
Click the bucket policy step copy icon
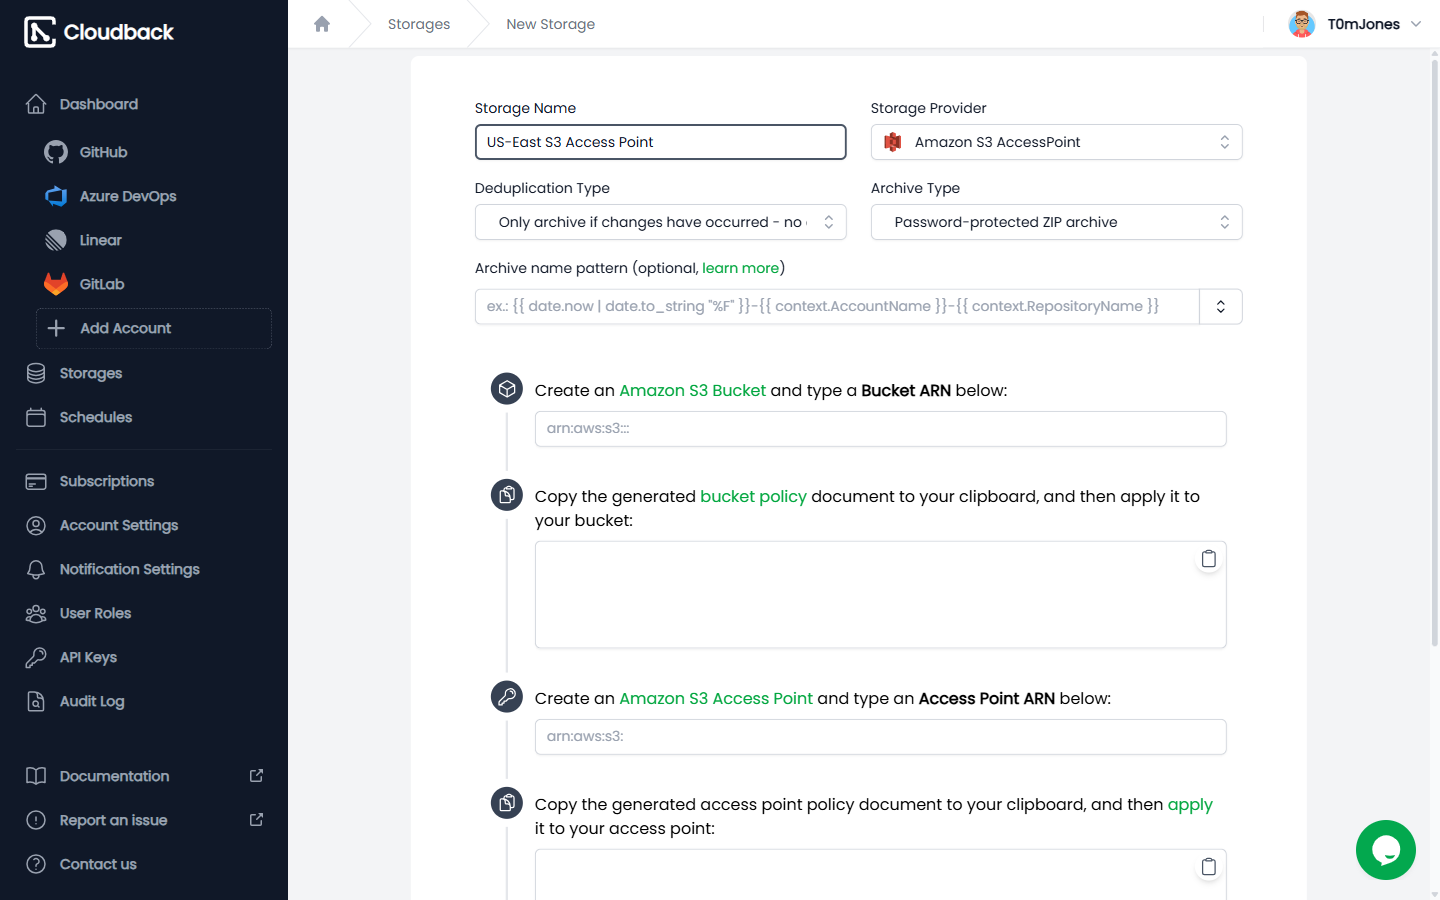(507, 495)
